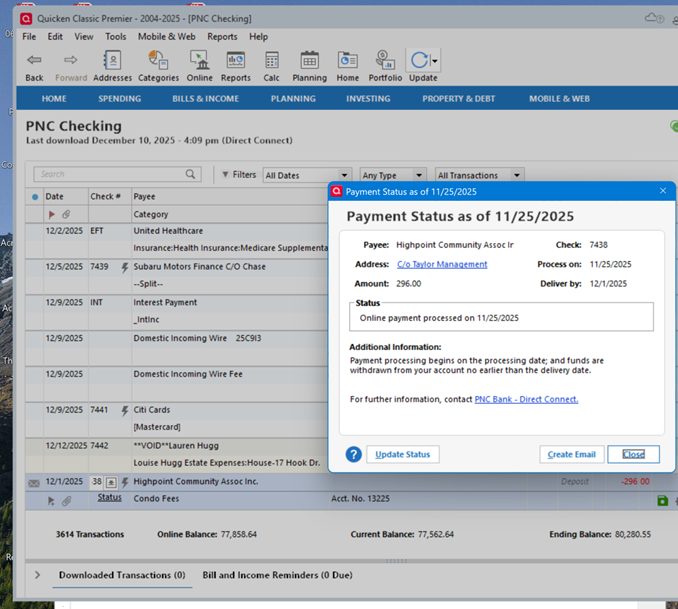Select the Downloaded Transactions (0) tab

(122, 575)
